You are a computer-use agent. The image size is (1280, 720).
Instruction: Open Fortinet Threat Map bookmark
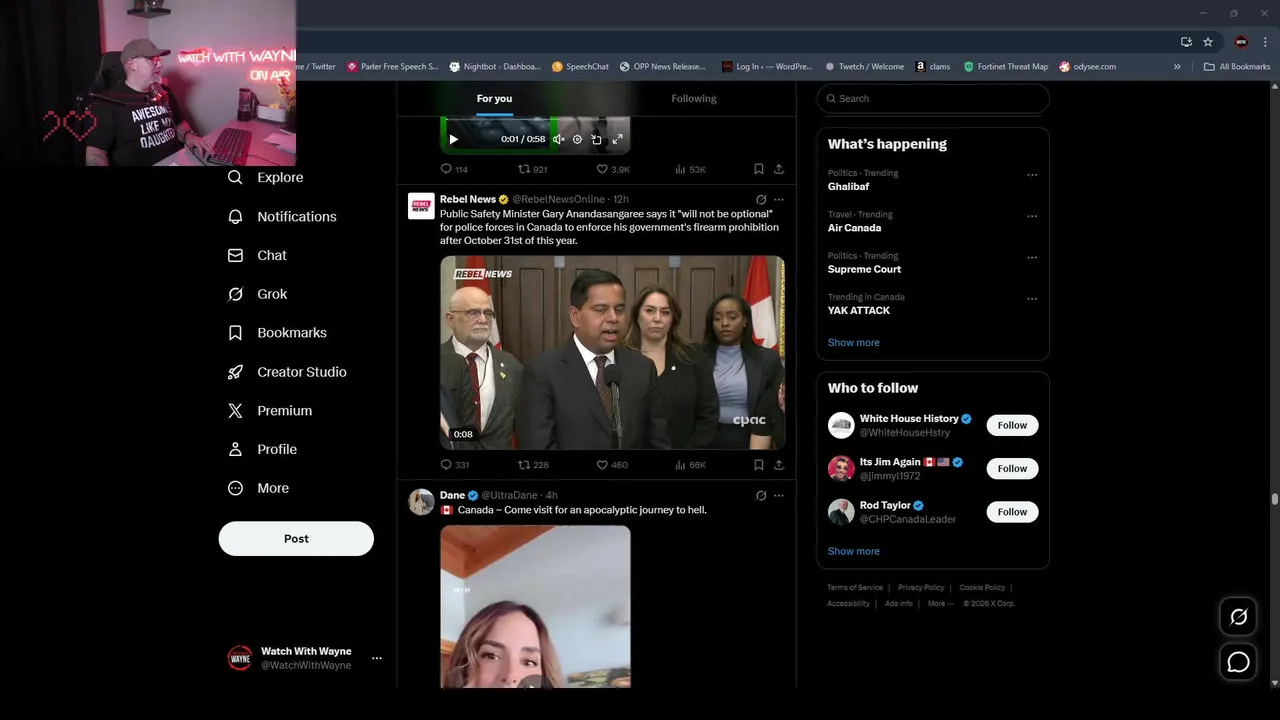point(1006,67)
